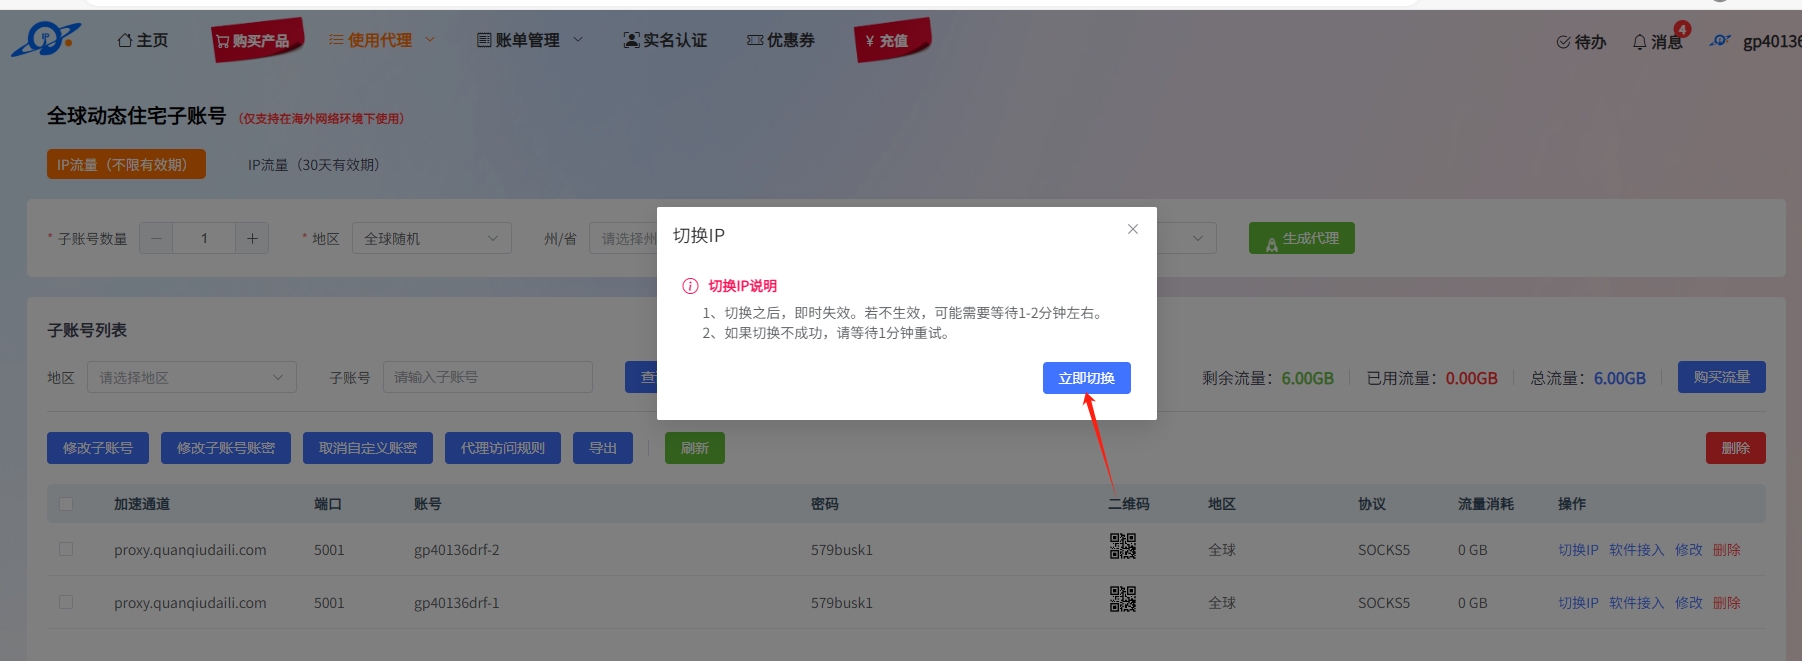Select checkbox for row gp40136drf-2
The width and height of the screenshot is (1802, 661).
[66, 549]
